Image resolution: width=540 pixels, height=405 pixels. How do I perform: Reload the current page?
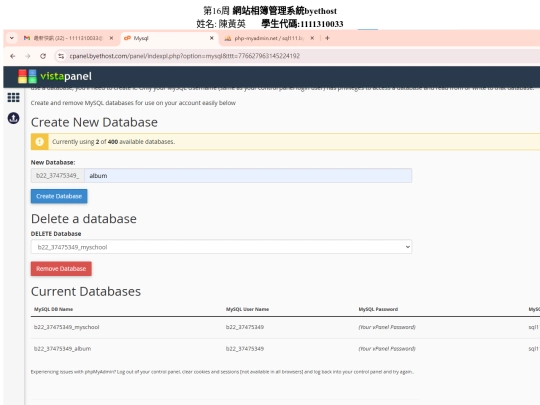point(43,56)
